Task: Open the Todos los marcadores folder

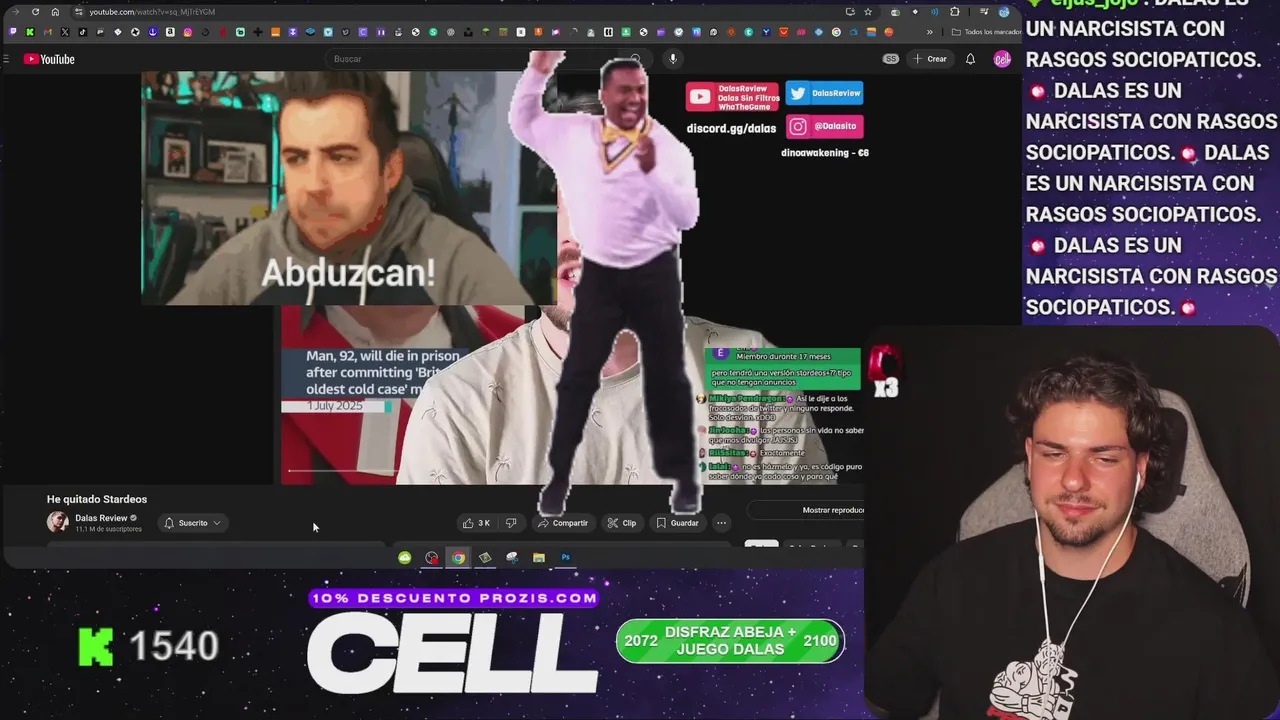Action: [986, 32]
